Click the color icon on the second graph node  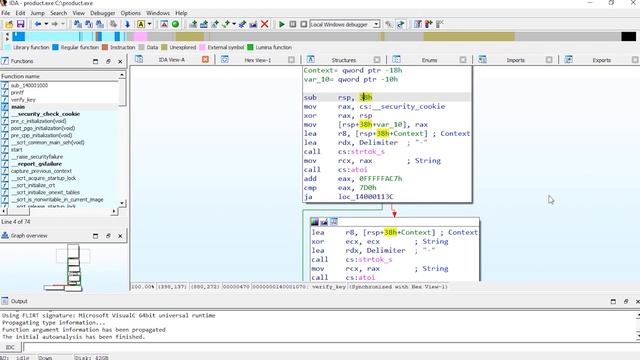pyautogui.click(x=315, y=222)
